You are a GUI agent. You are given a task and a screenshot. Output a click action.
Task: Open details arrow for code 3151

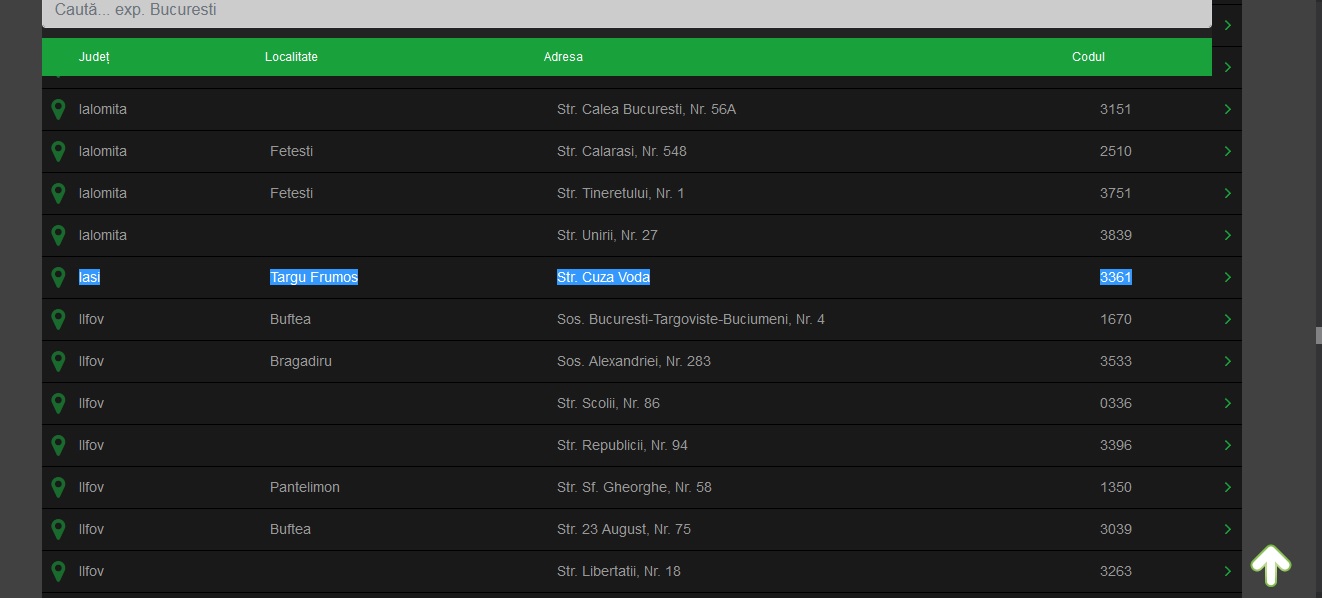pos(1228,109)
